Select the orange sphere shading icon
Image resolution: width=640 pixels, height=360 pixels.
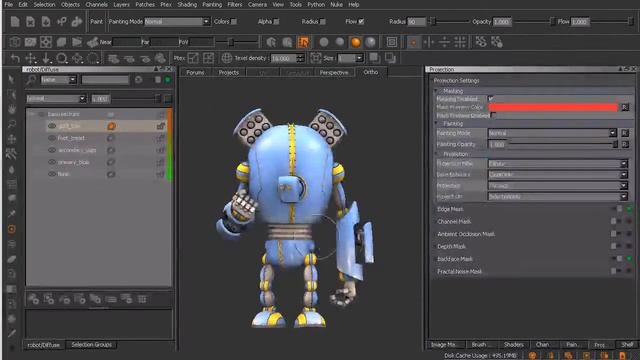pos(356,42)
